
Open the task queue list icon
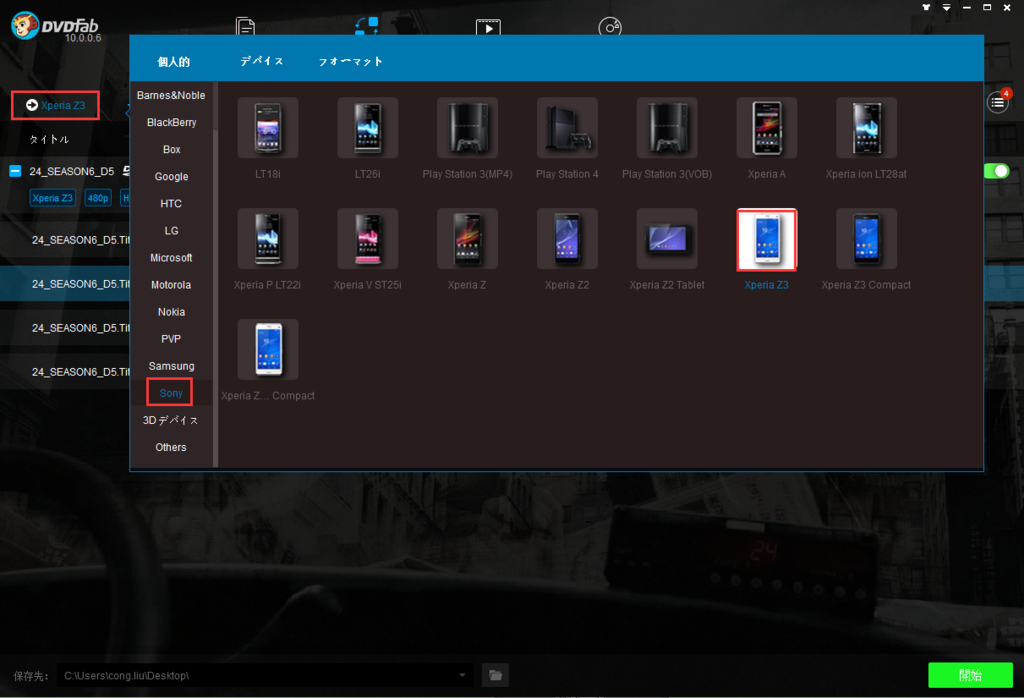point(998,102)
